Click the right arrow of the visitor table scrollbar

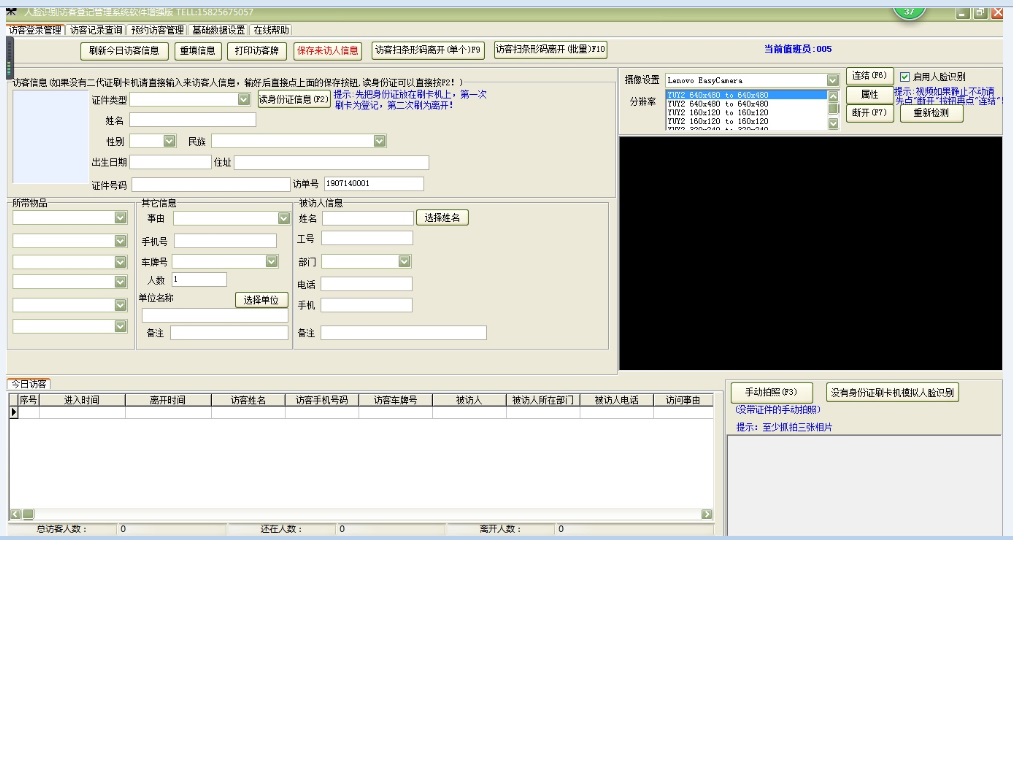point(707,515)
